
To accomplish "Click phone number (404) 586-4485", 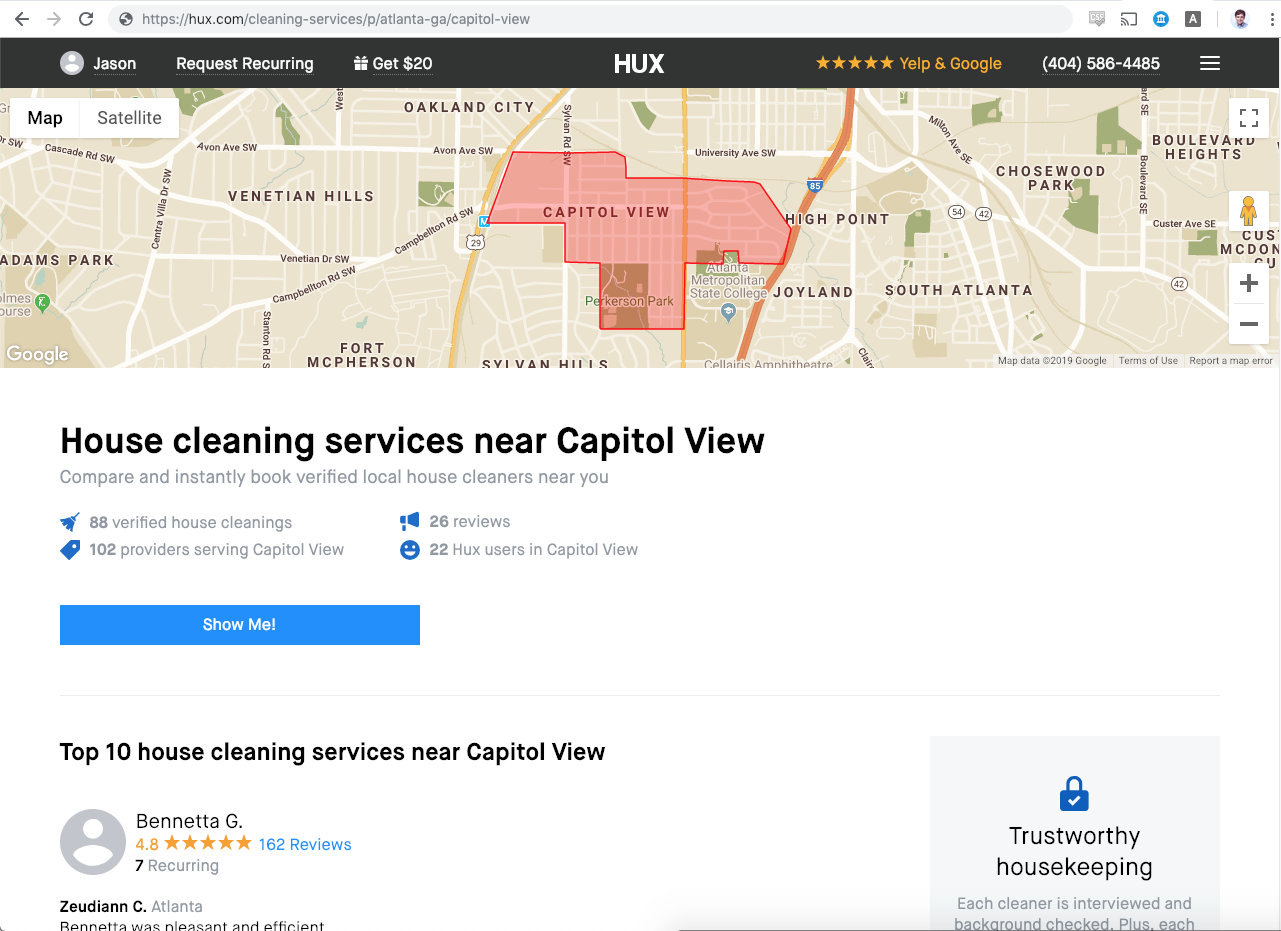I will (x=1101, y=64).
